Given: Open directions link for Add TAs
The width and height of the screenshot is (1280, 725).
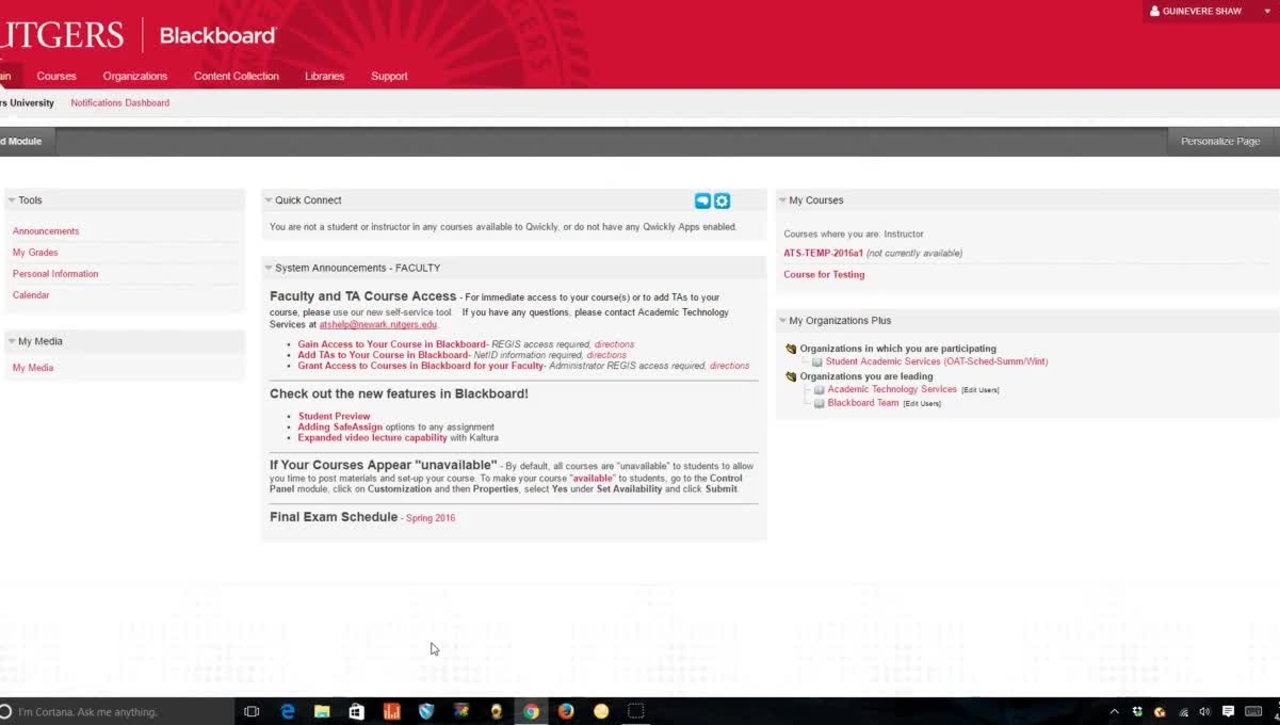Looking at the screenshot, I should (x=606, y=355).
